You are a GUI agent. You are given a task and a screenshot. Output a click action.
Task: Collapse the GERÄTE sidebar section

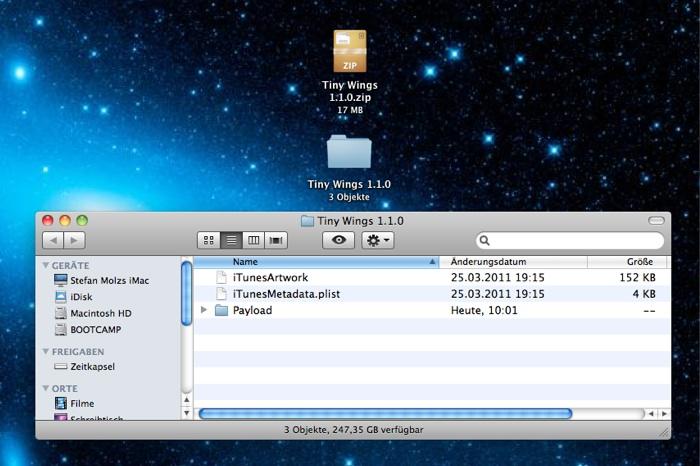(46, 265)
